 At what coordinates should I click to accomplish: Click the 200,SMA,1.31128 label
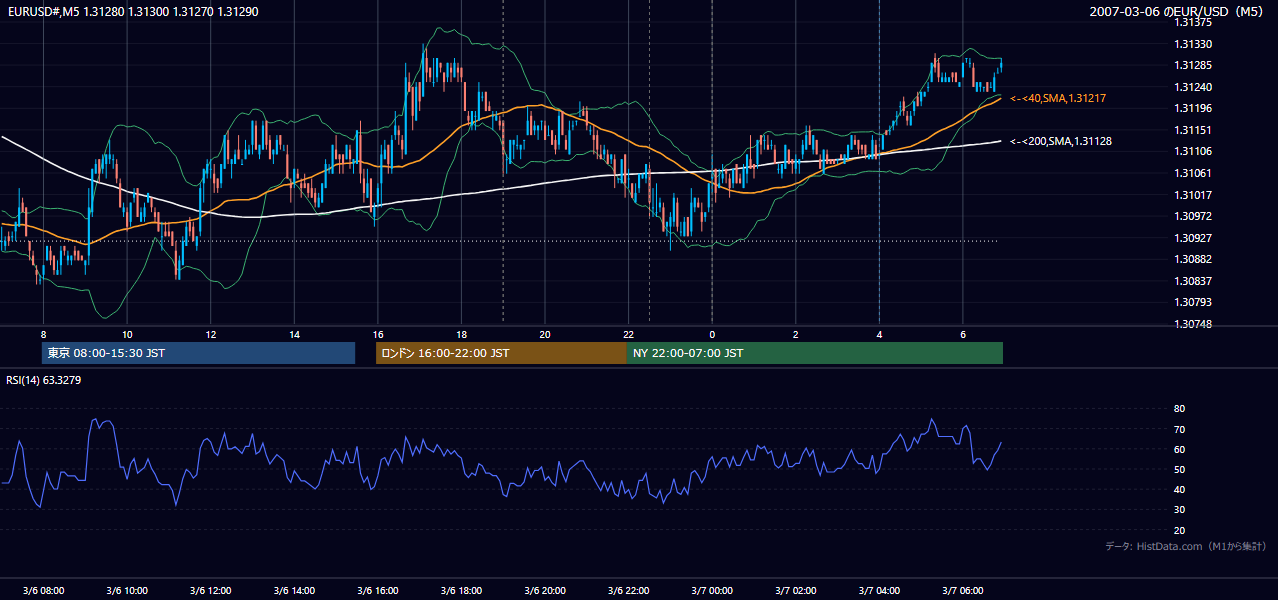[x=1061, y=141]
